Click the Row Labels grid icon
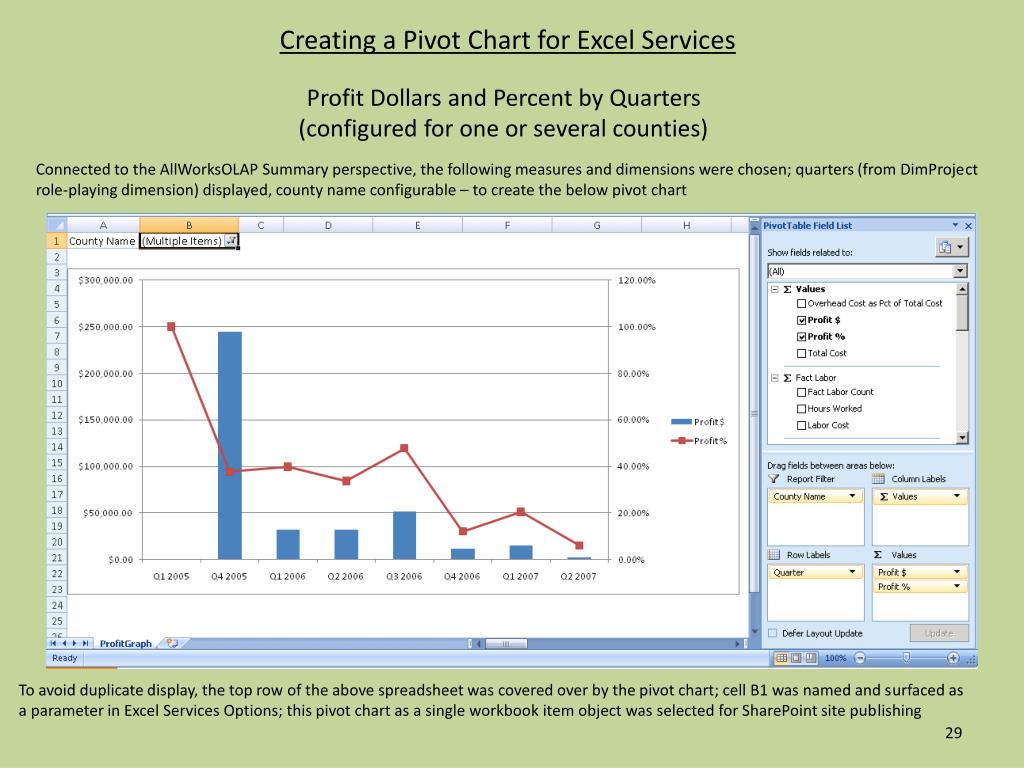The width and height of the screenshot is (1024, 768). (774, 554)
